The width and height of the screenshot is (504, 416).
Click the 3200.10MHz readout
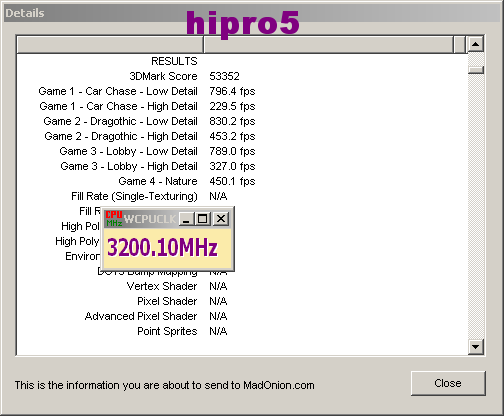click(x=162, y=248)
